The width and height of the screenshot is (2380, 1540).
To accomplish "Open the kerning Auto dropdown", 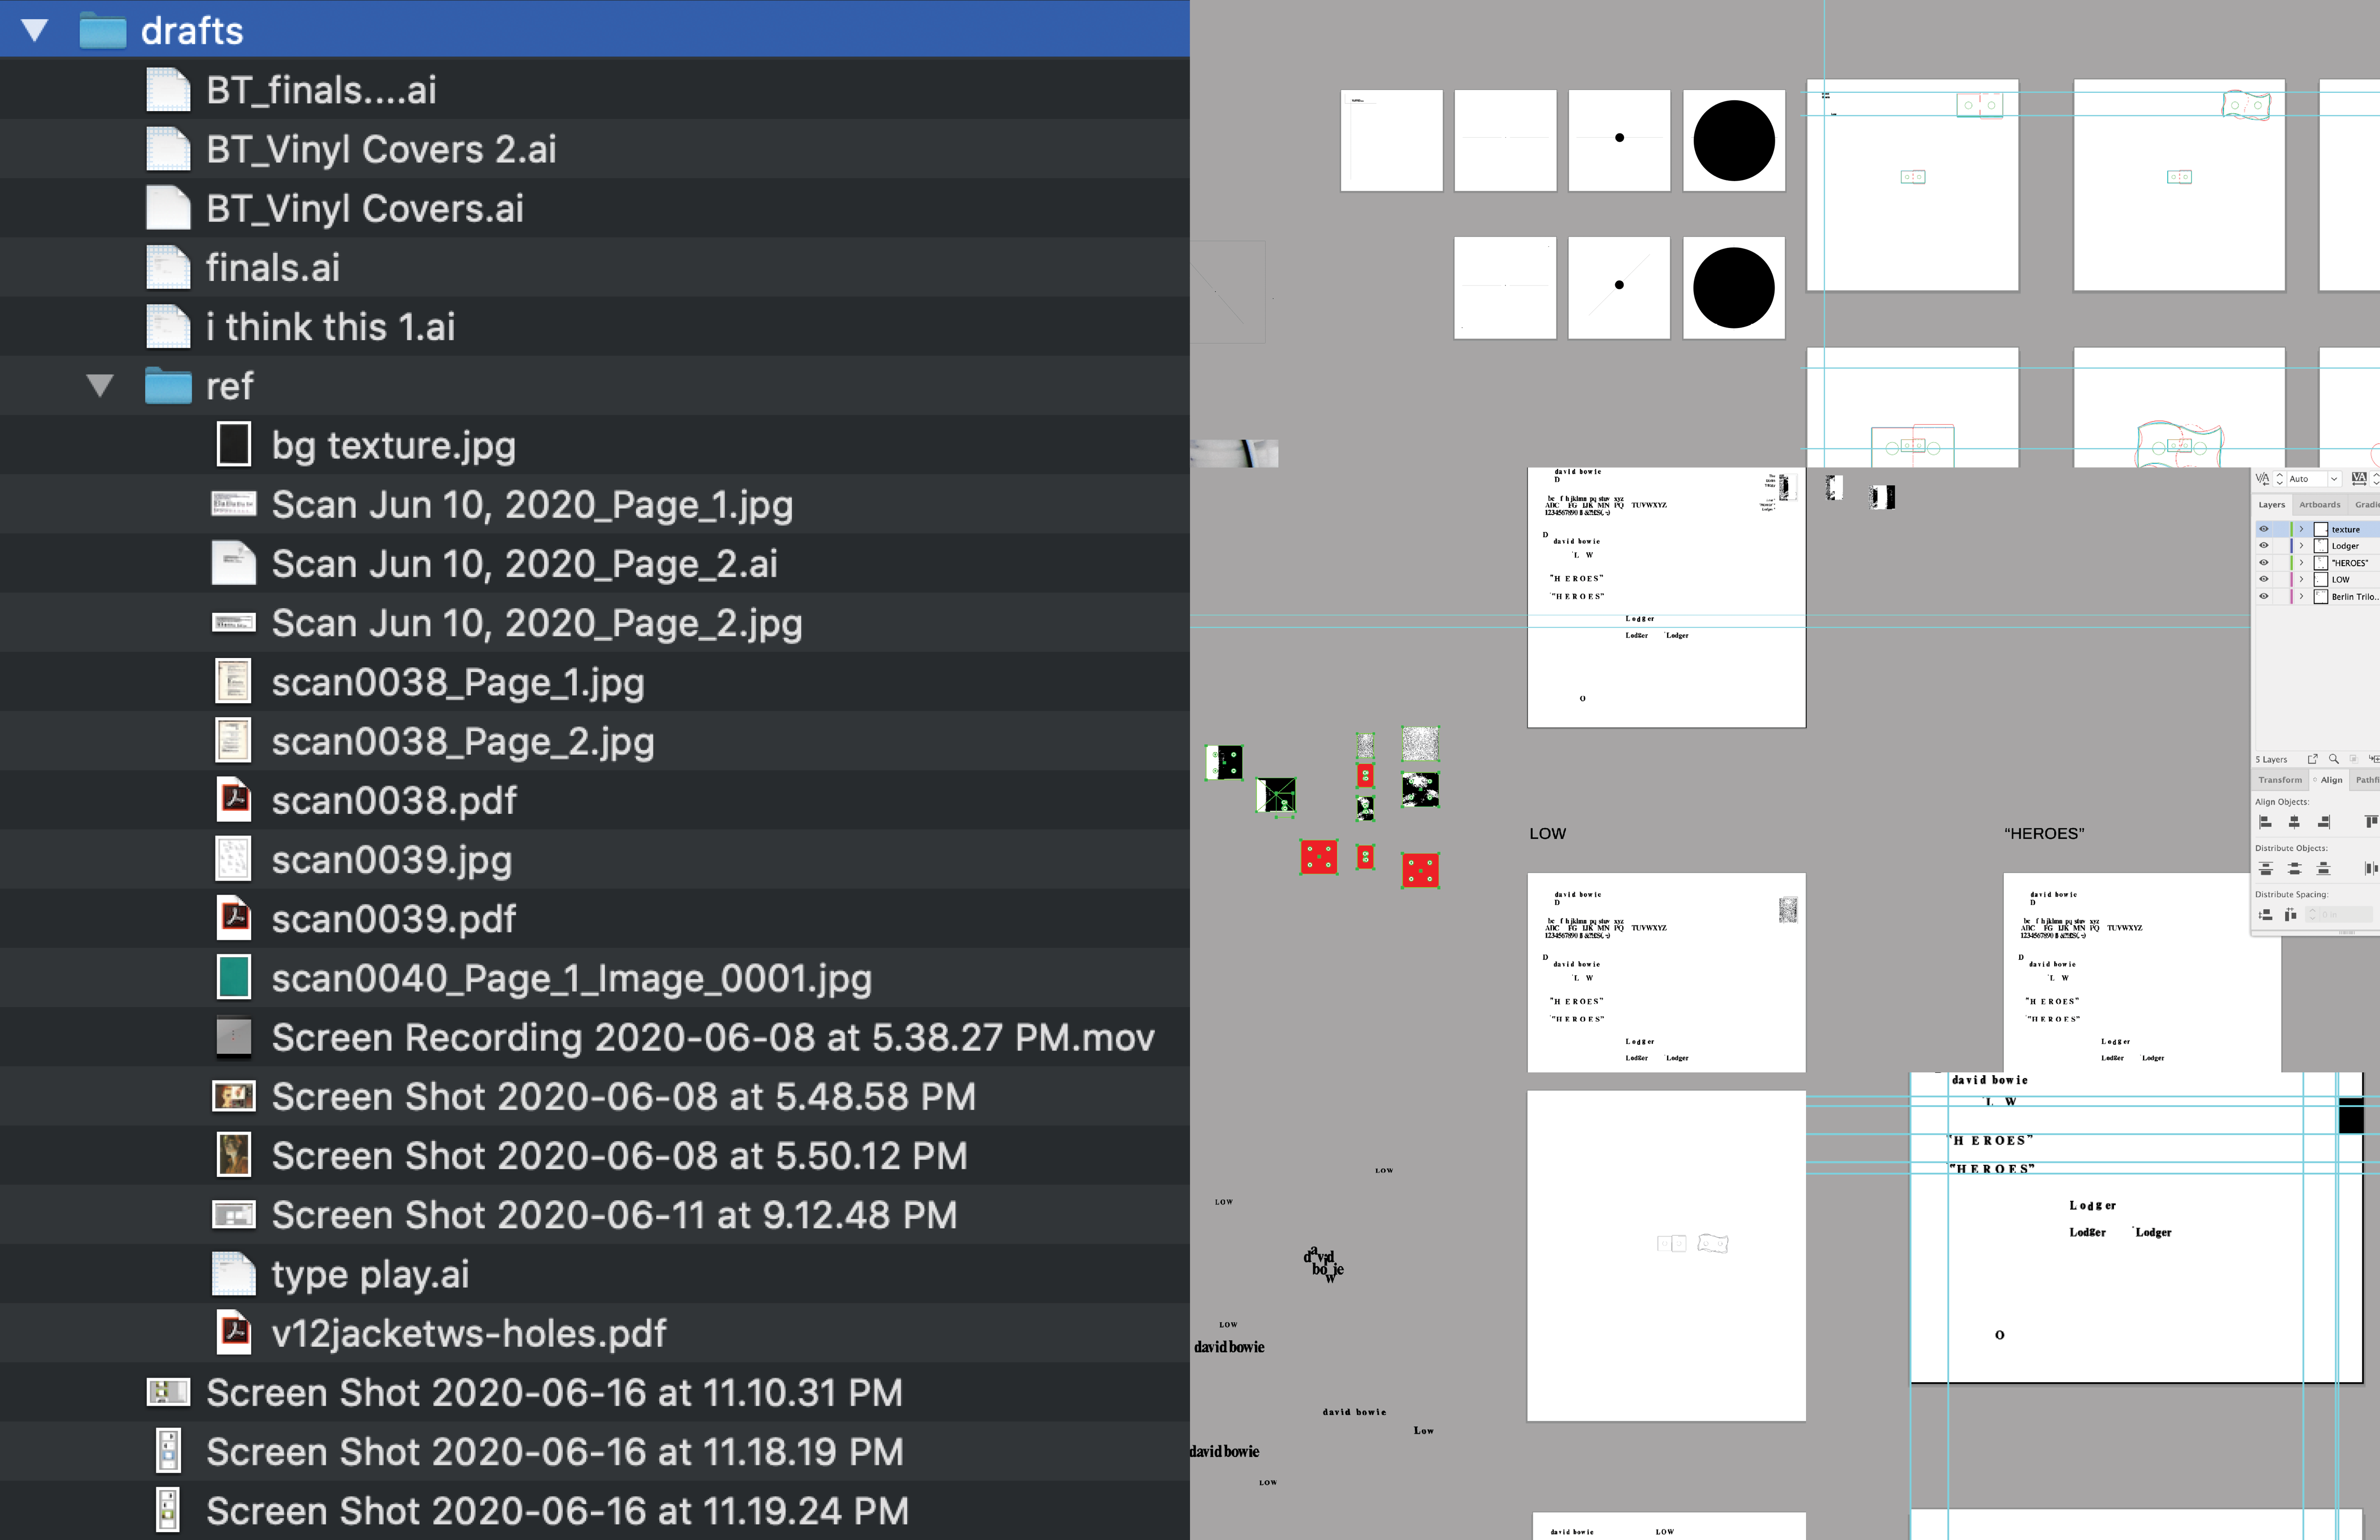I will (x=2334, y=479).
